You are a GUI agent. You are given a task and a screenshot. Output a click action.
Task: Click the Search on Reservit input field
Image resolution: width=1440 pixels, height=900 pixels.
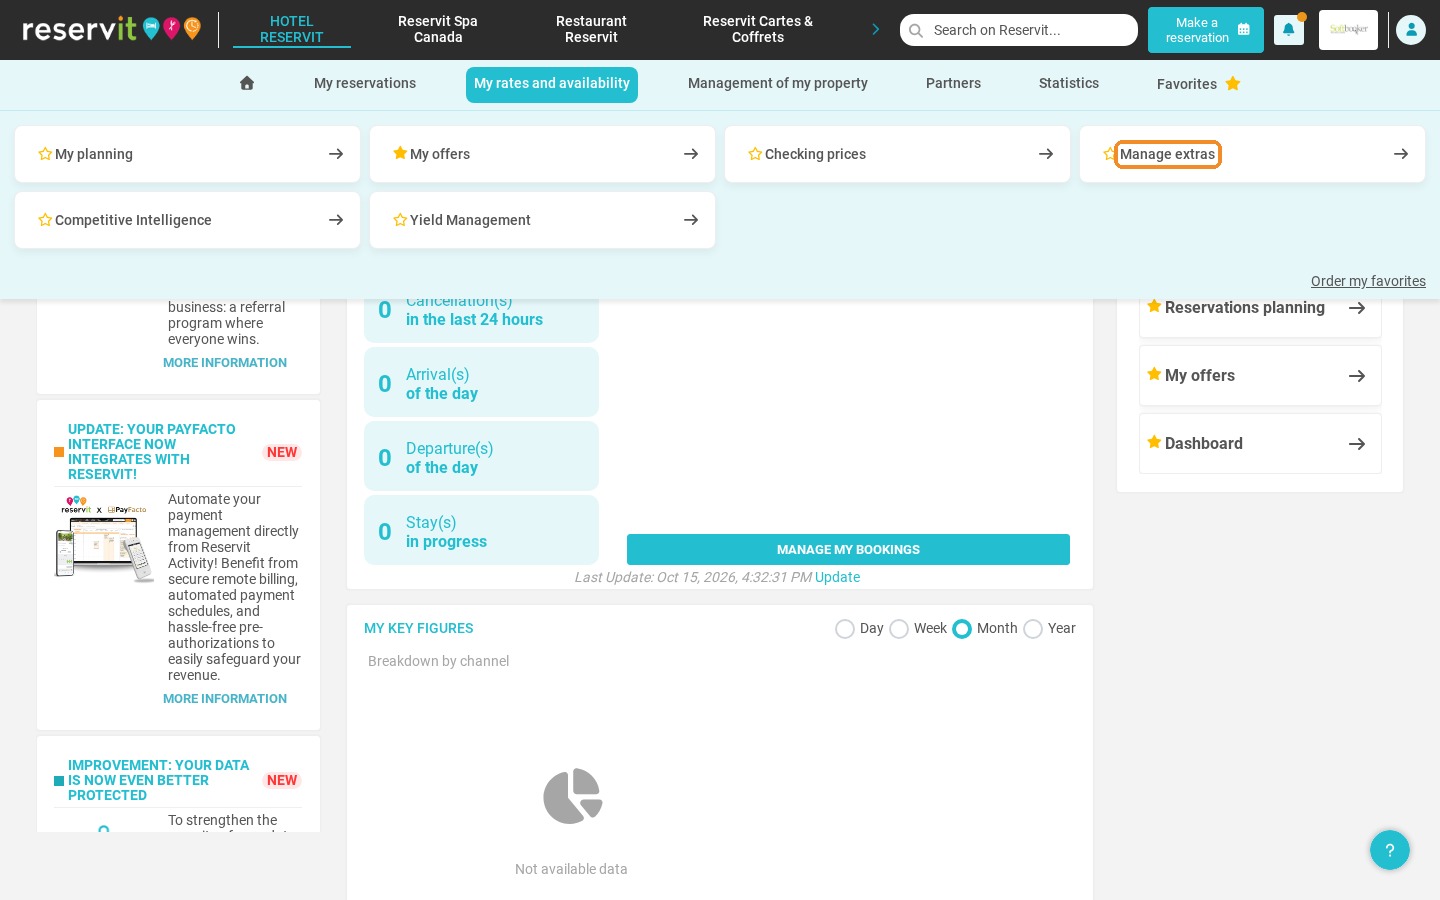click(x=1019, y=30)
